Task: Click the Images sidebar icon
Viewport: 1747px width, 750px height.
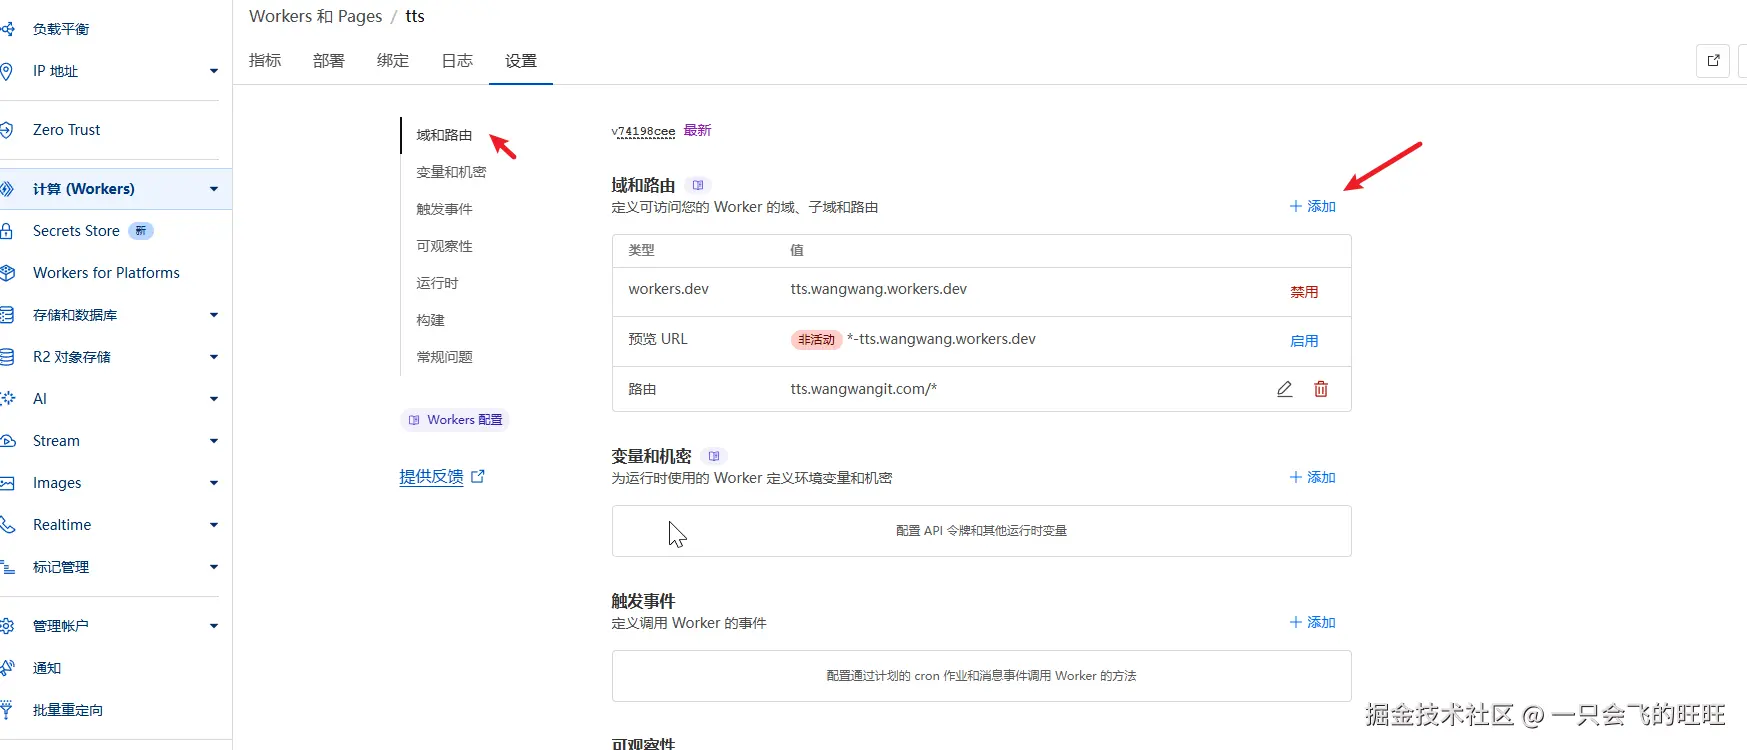Action: point(6,483)
